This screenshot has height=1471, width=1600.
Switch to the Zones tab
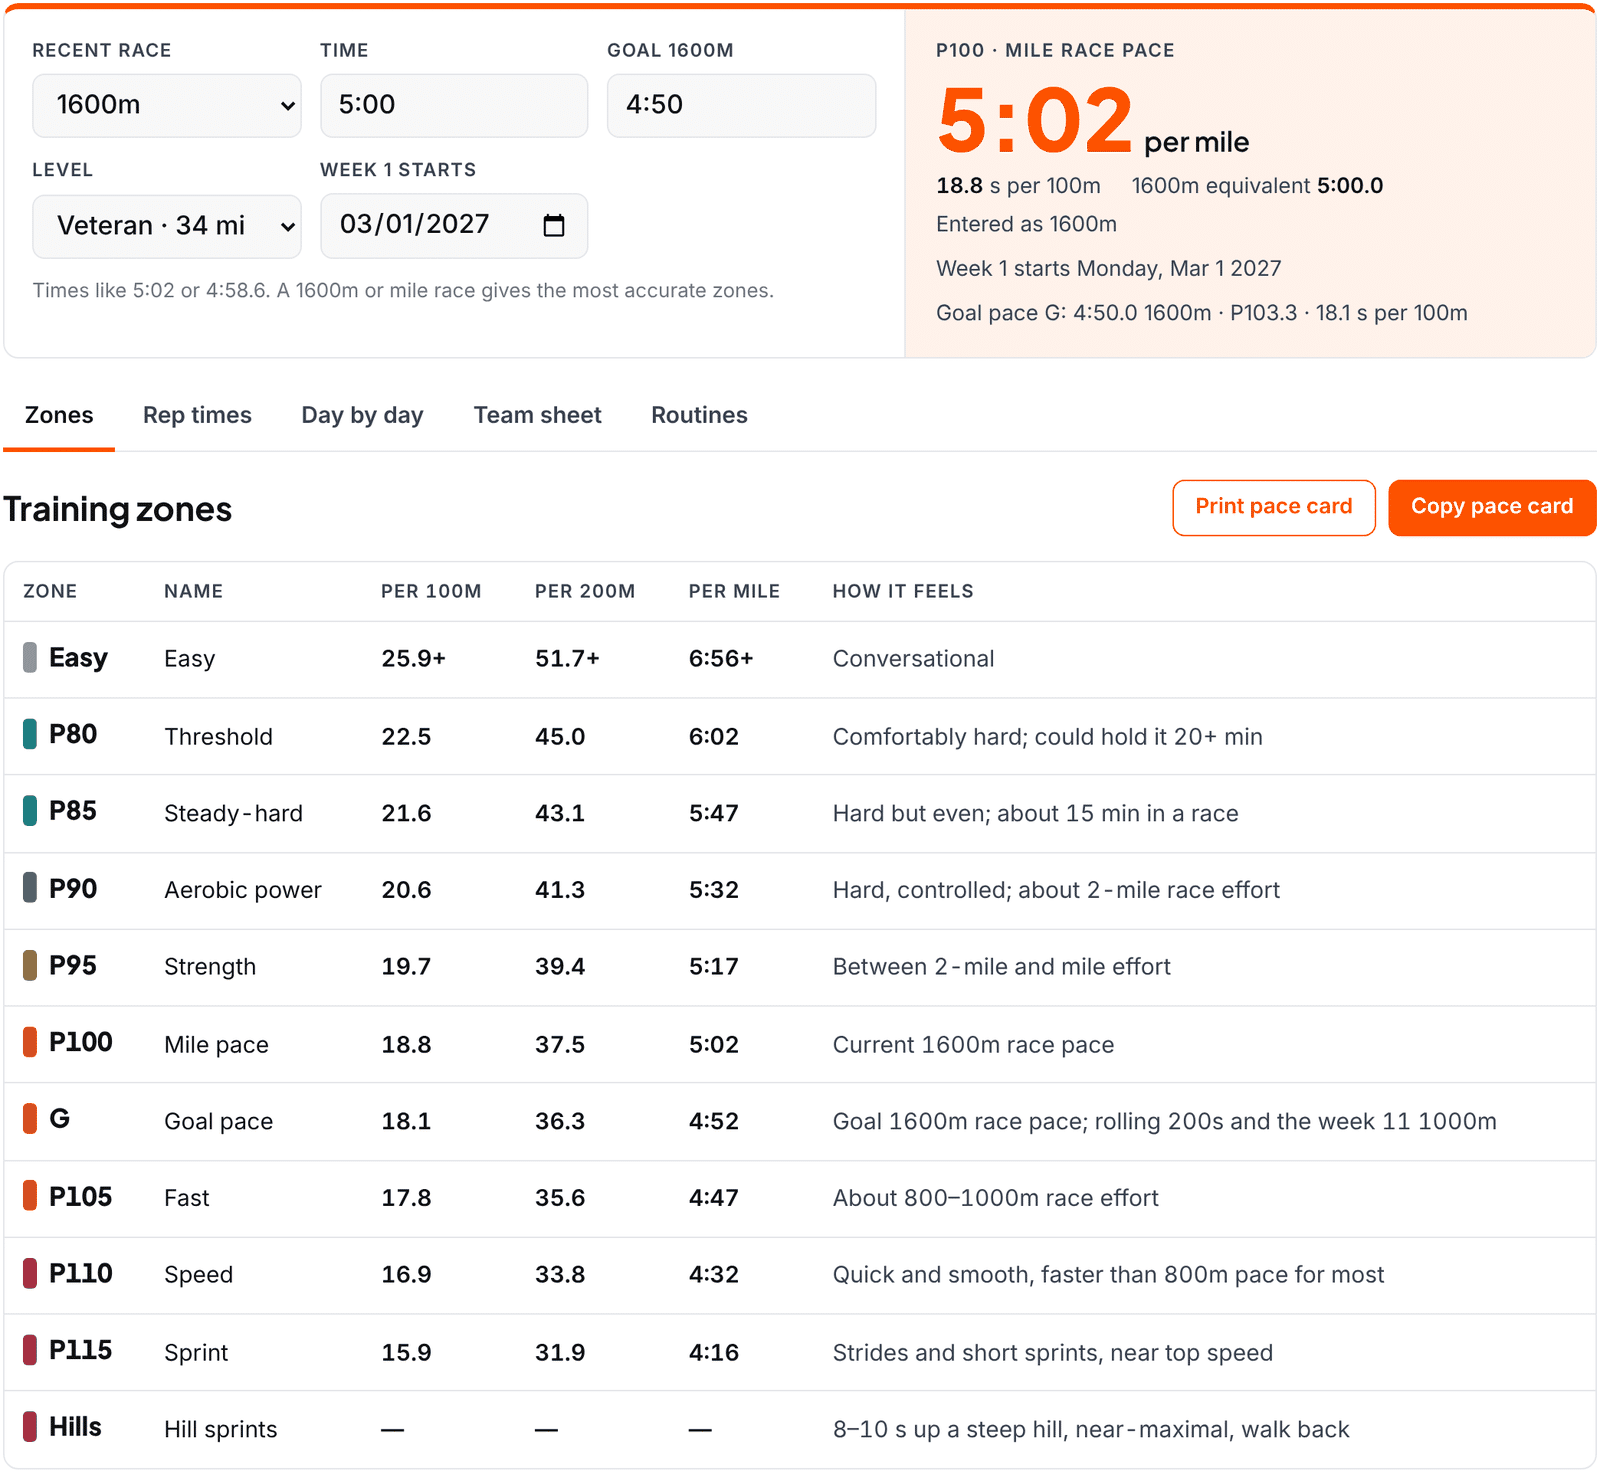click(59, 415)
